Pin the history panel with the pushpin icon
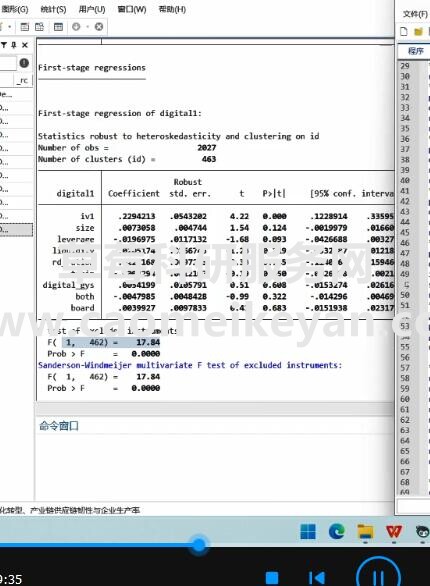430x586 pixels. [14, 45]
